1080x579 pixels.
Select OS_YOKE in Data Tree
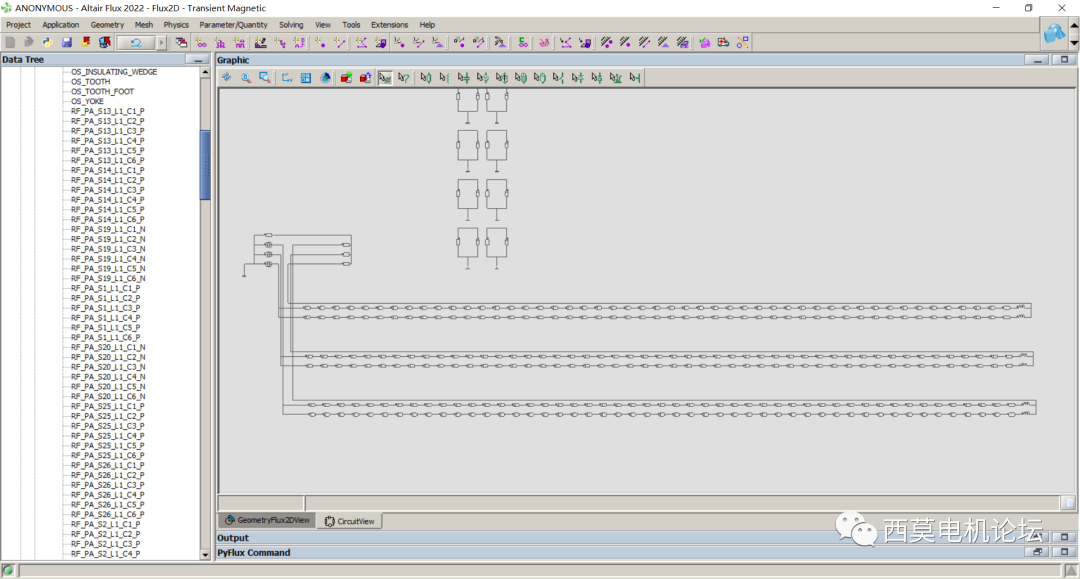[x=87, y=101]
